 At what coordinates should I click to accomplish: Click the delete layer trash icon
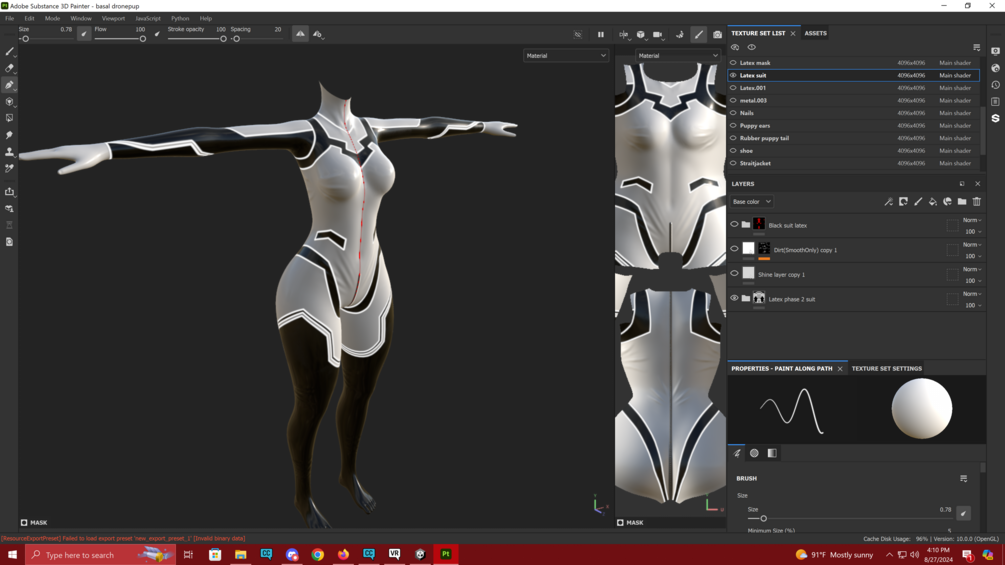(x=977, y=202)
